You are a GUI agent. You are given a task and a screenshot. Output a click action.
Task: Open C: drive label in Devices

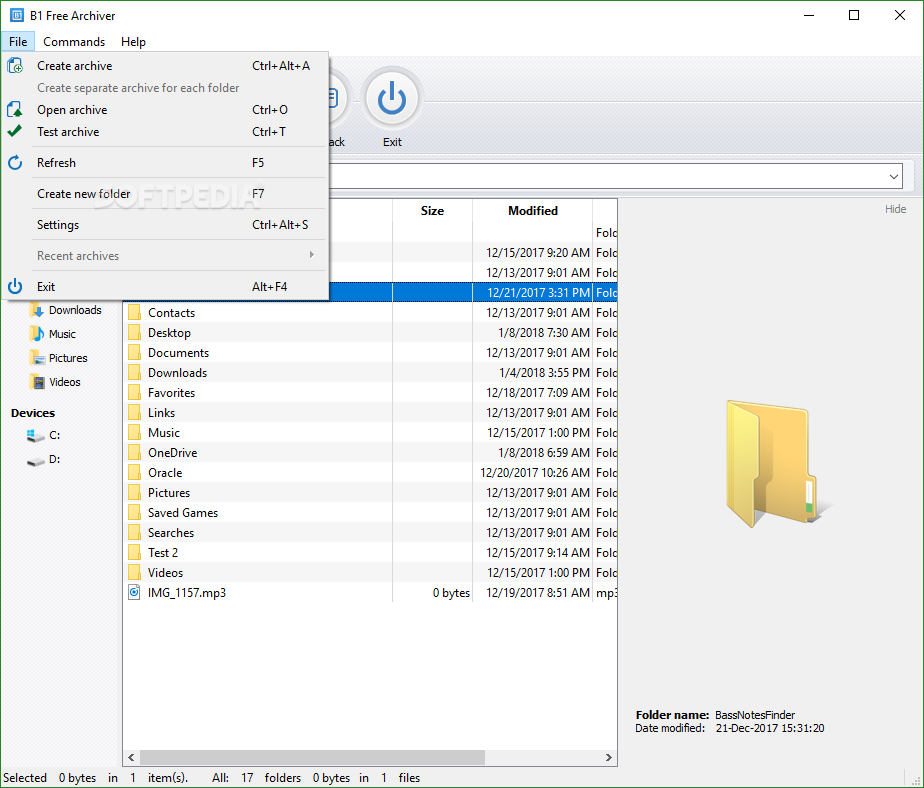pos(54,436)
